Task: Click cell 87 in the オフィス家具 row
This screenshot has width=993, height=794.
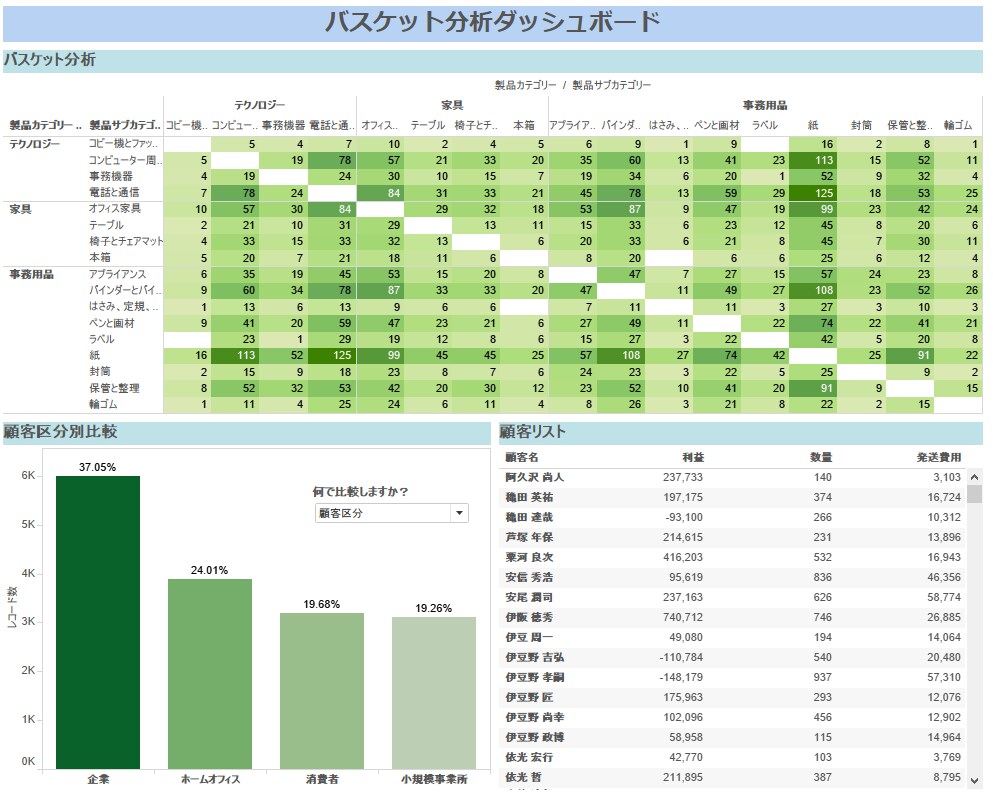Action: (621, 209)
